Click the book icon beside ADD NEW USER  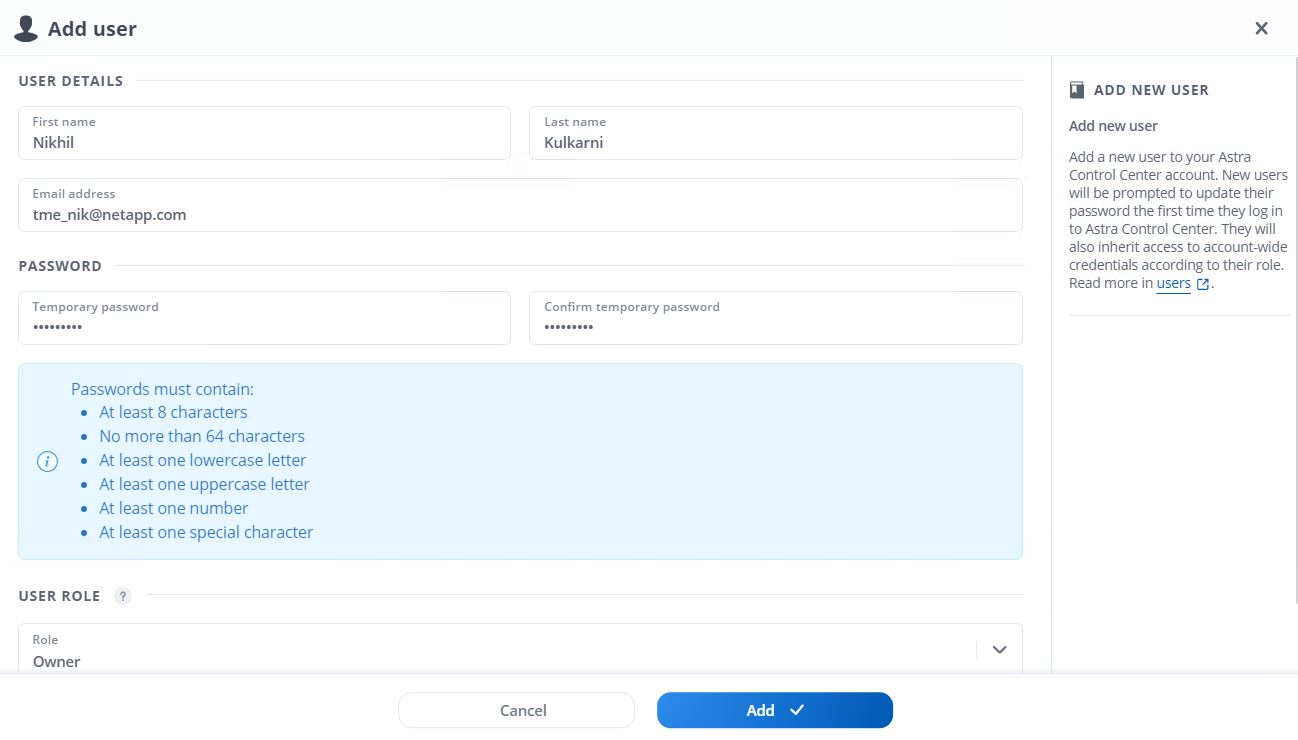(1077, 90)
